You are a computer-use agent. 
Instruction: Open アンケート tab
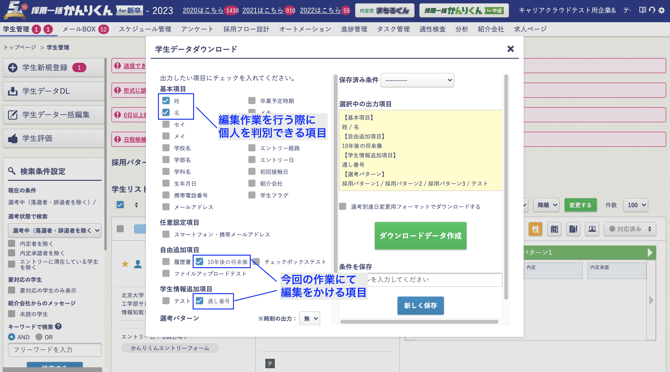coord(197,29)
